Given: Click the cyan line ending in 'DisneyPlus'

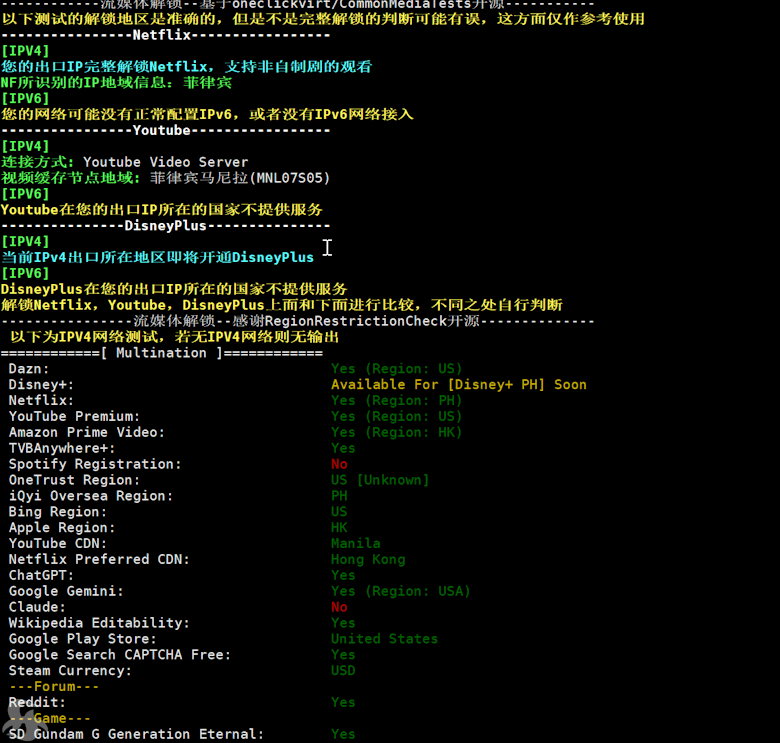Looking at the screenshot, I should (157, 258).
